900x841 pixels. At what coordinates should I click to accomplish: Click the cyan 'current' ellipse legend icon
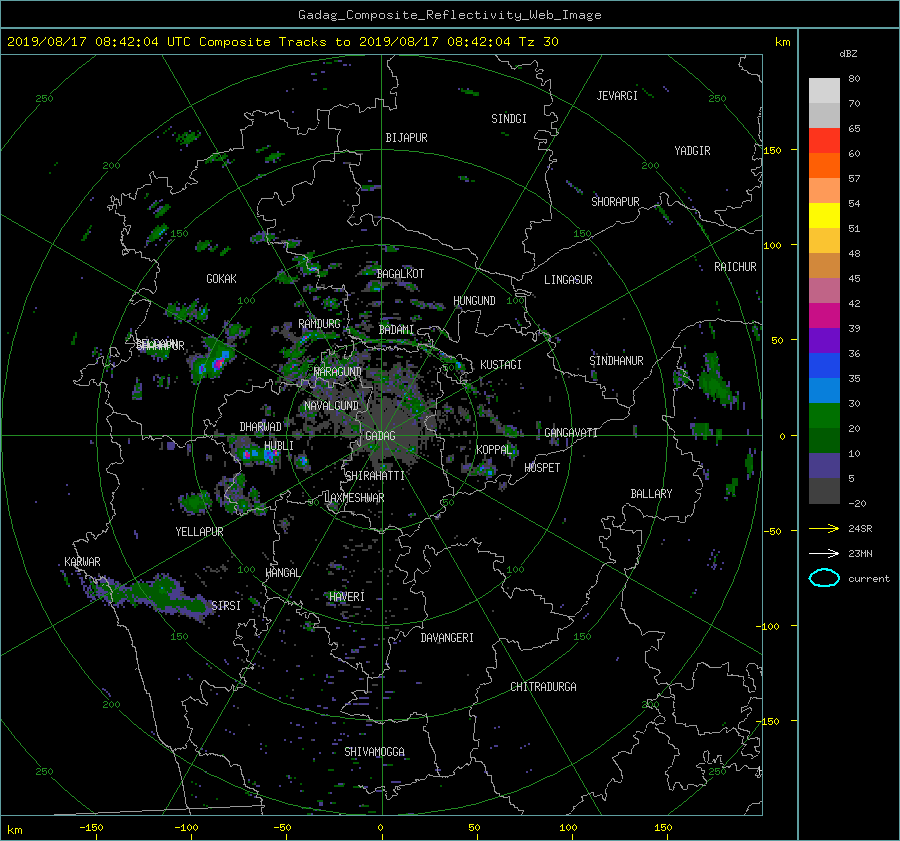[824, 578]
